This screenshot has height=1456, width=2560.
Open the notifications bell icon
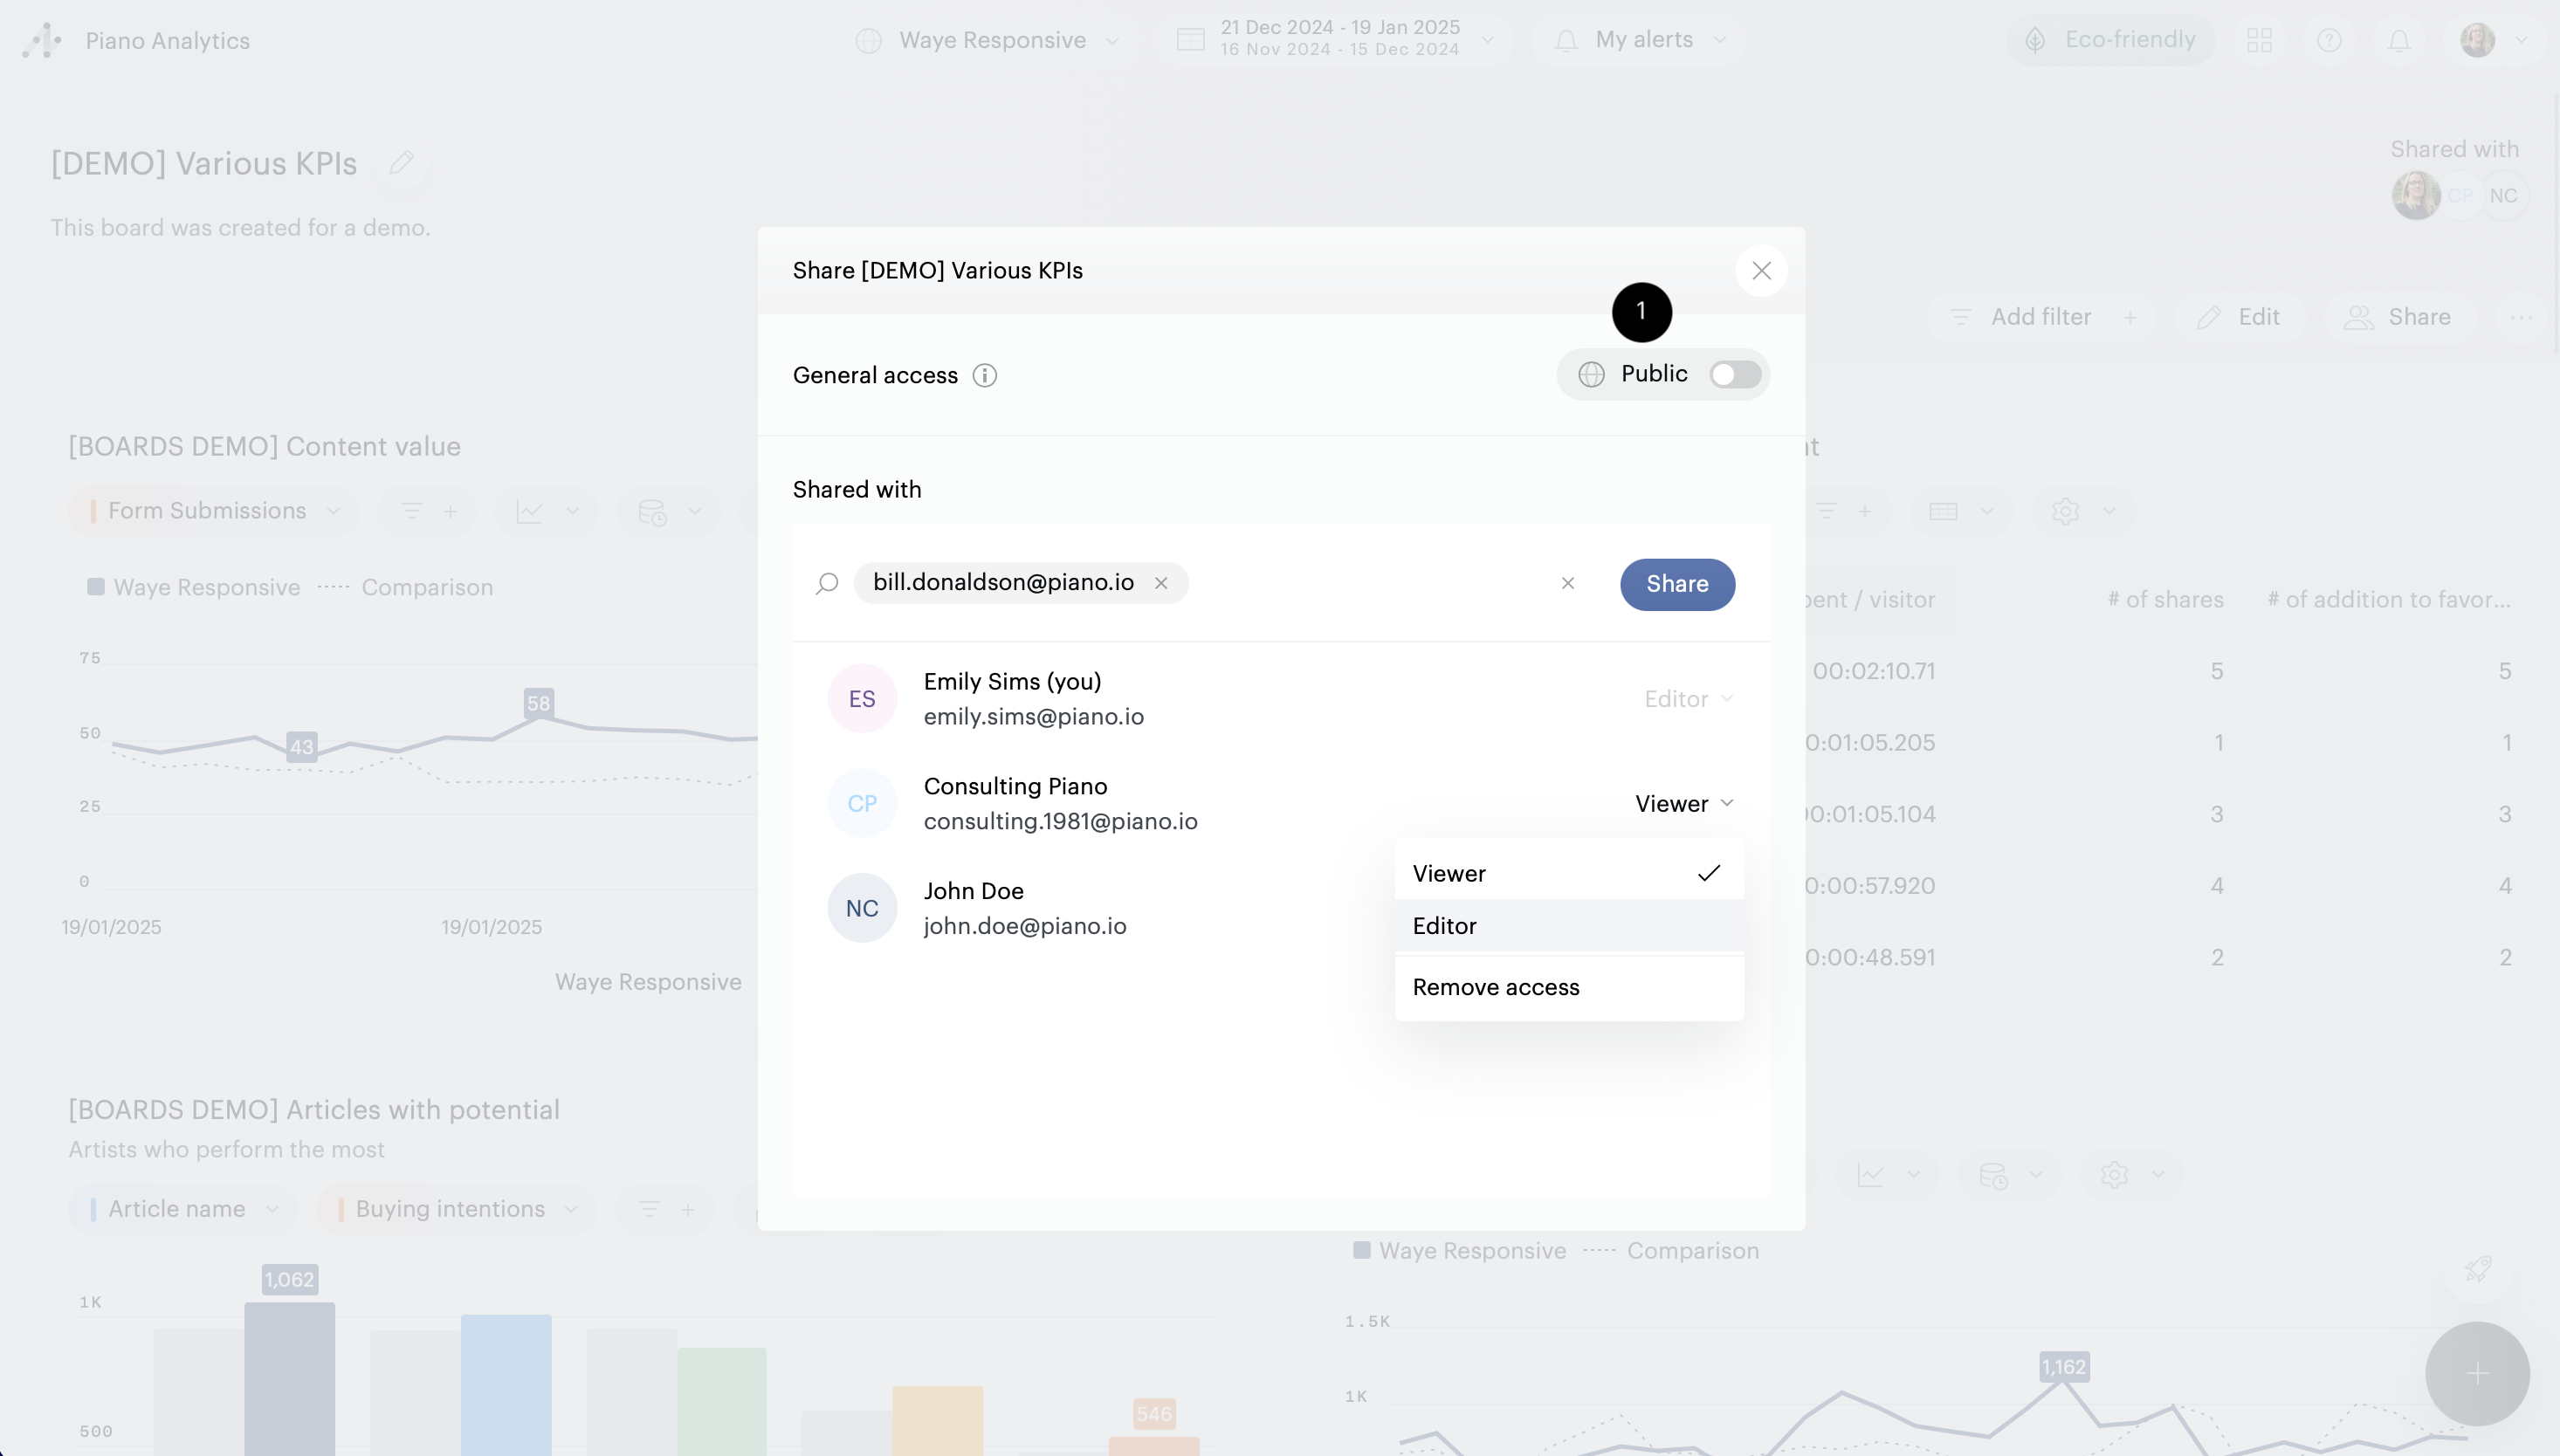[x=2399, y=40]
